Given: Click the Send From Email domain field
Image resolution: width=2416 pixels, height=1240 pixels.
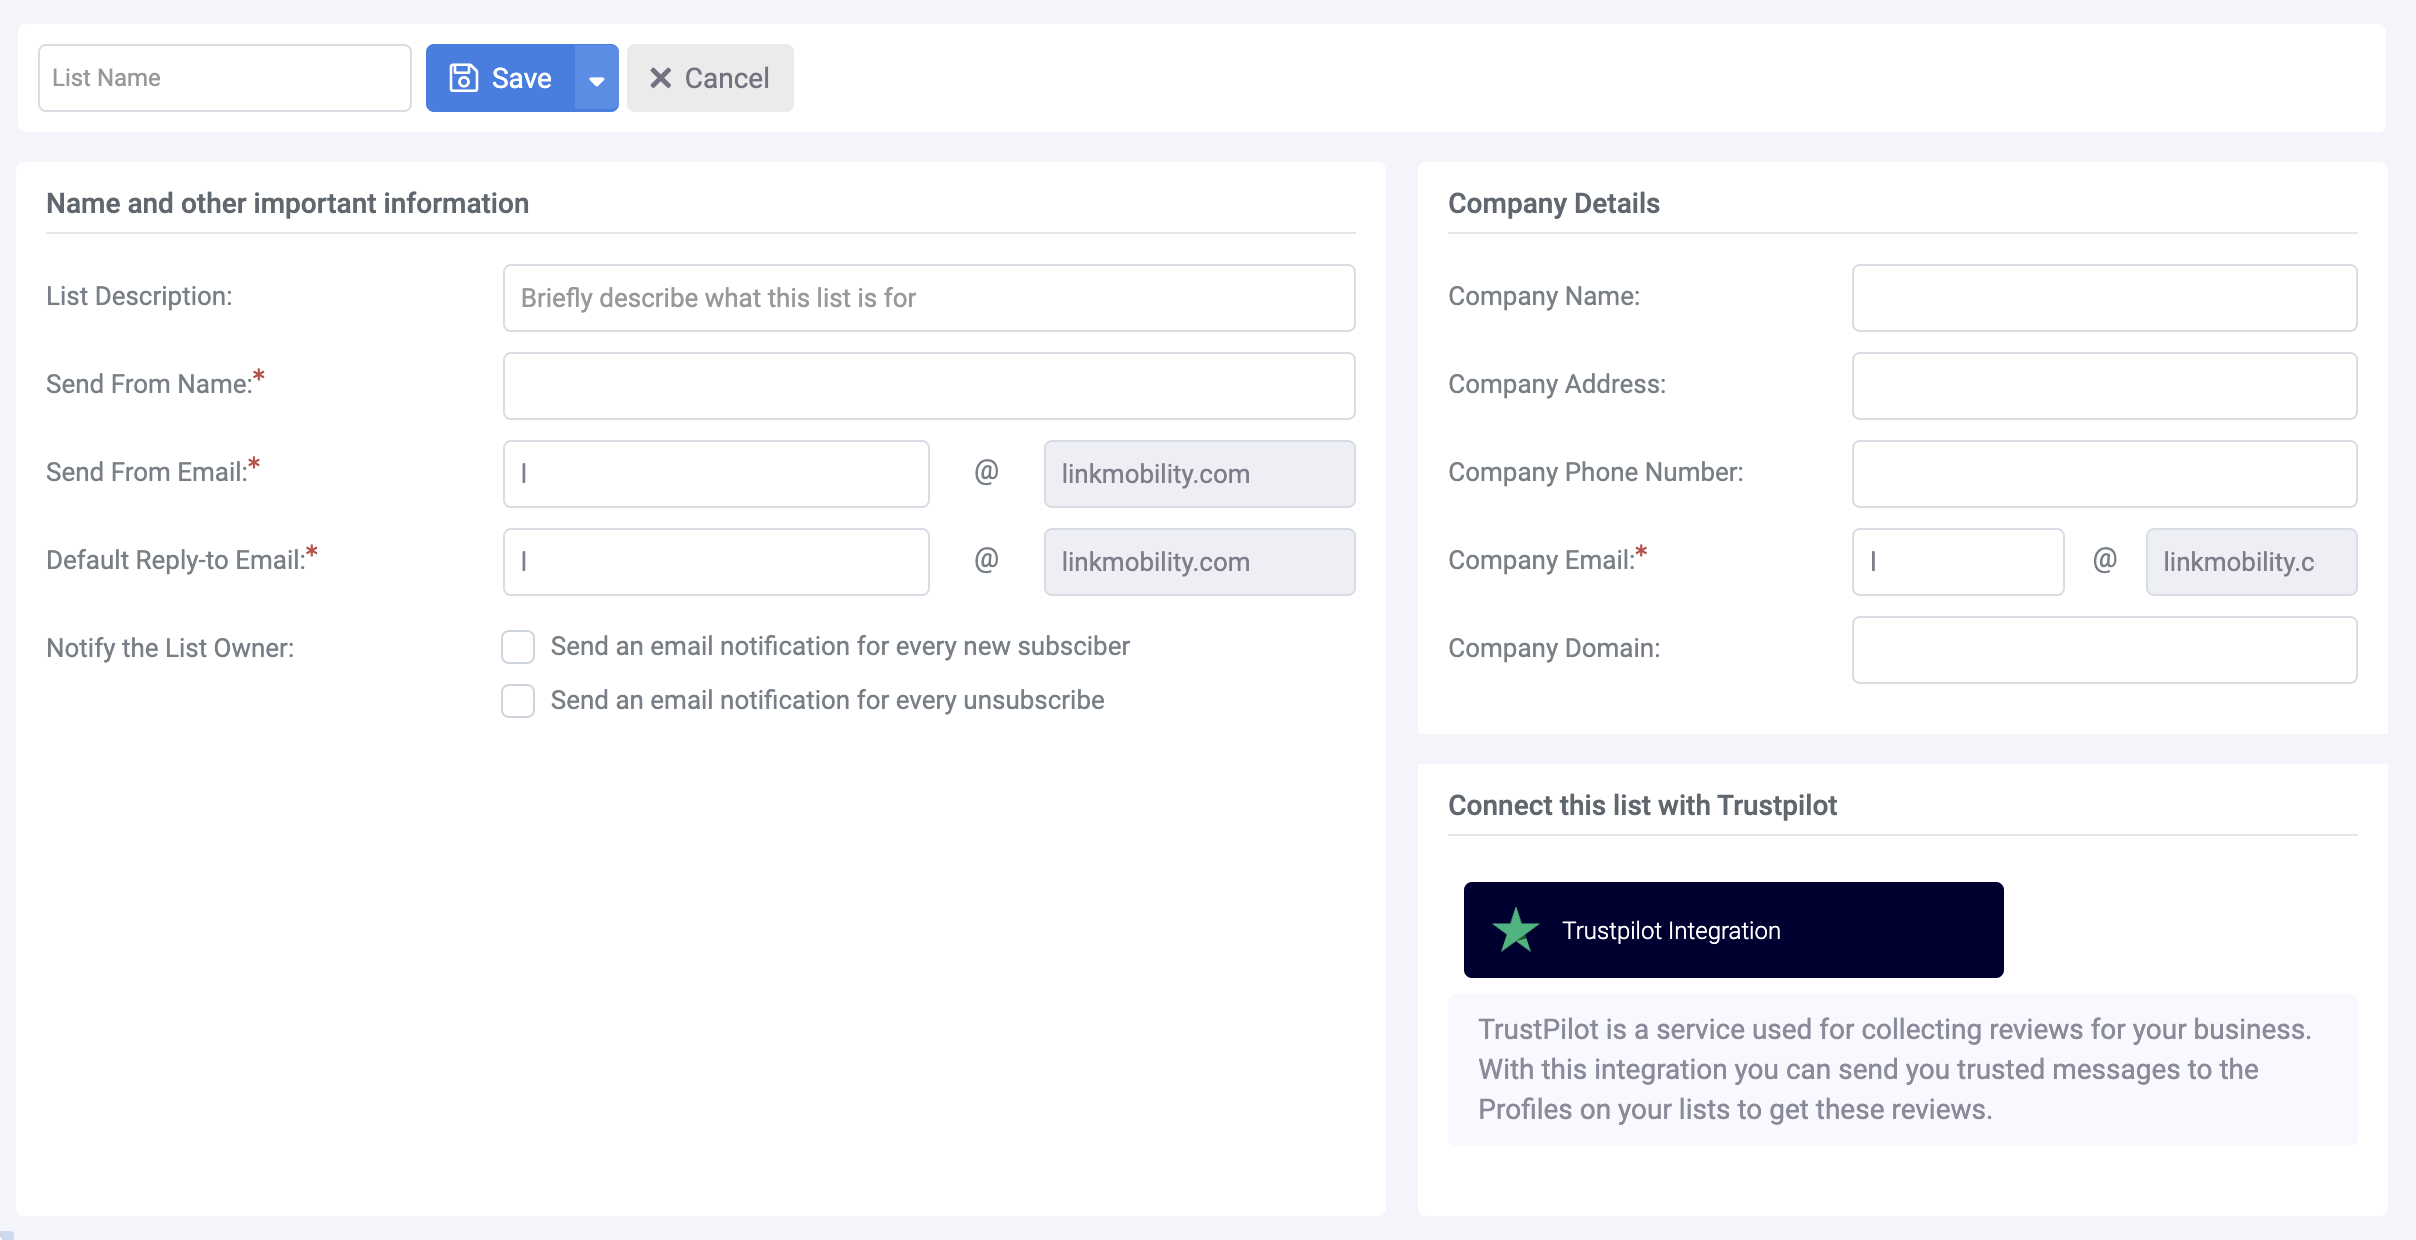Looking at the screenshot, I should point(1199,474).
